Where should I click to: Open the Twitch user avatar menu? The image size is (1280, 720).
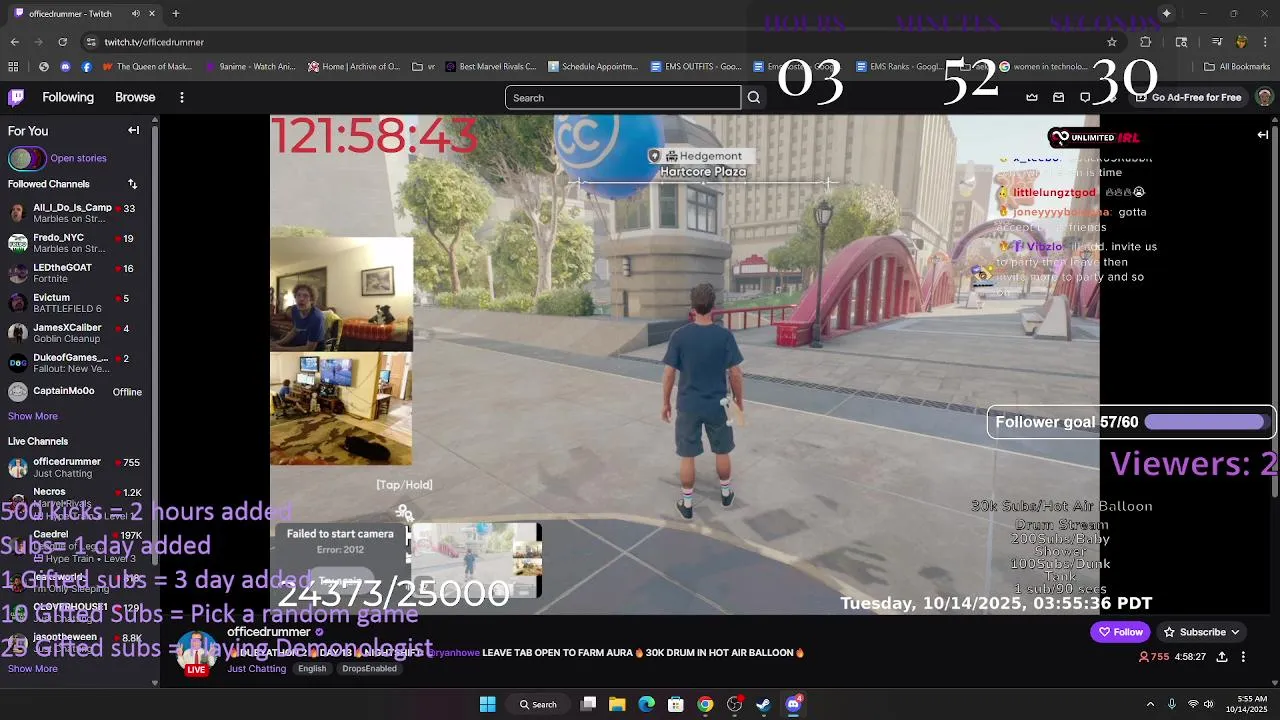[x=1264, y=97]
